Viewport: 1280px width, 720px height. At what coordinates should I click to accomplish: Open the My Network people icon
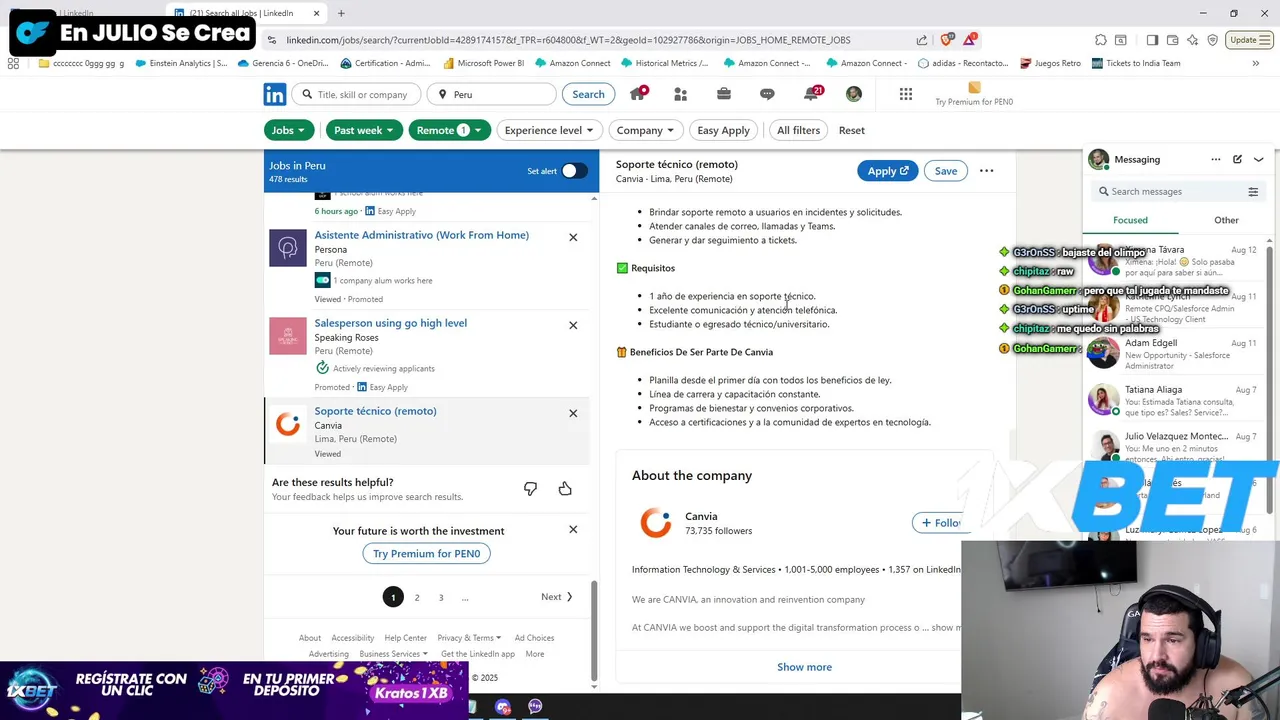[x=680, y=94]
